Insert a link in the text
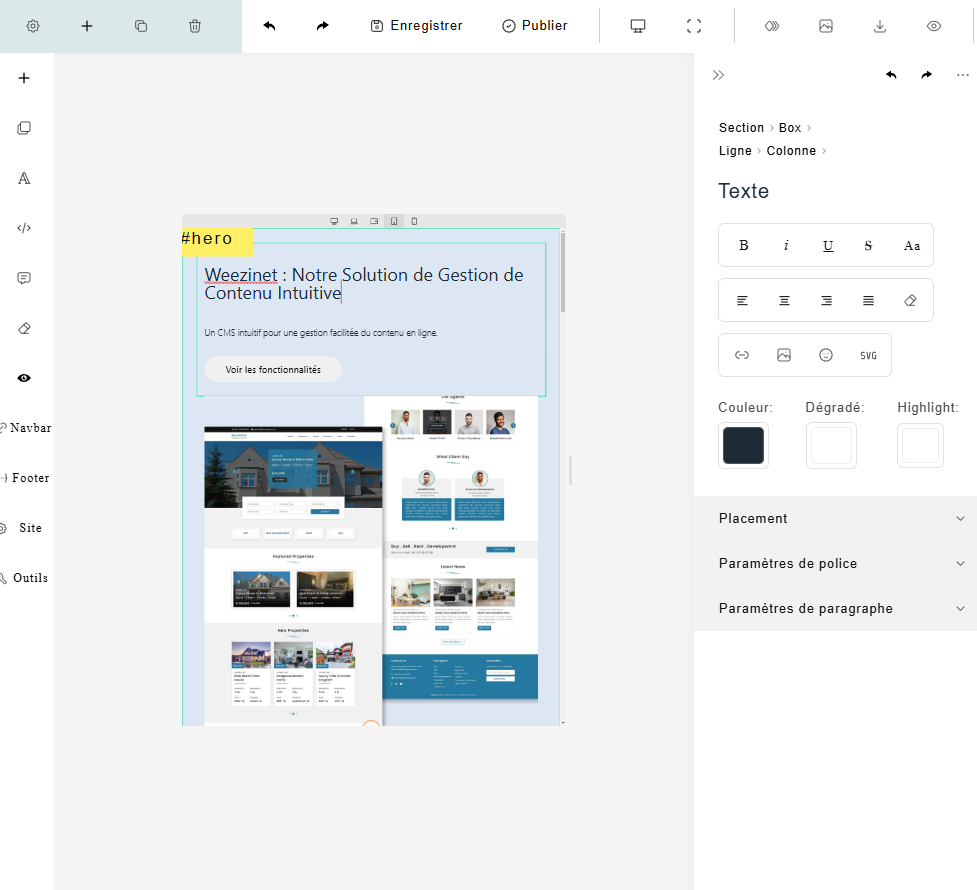This screenshot has height=890, width=977. tap(741, 355)
